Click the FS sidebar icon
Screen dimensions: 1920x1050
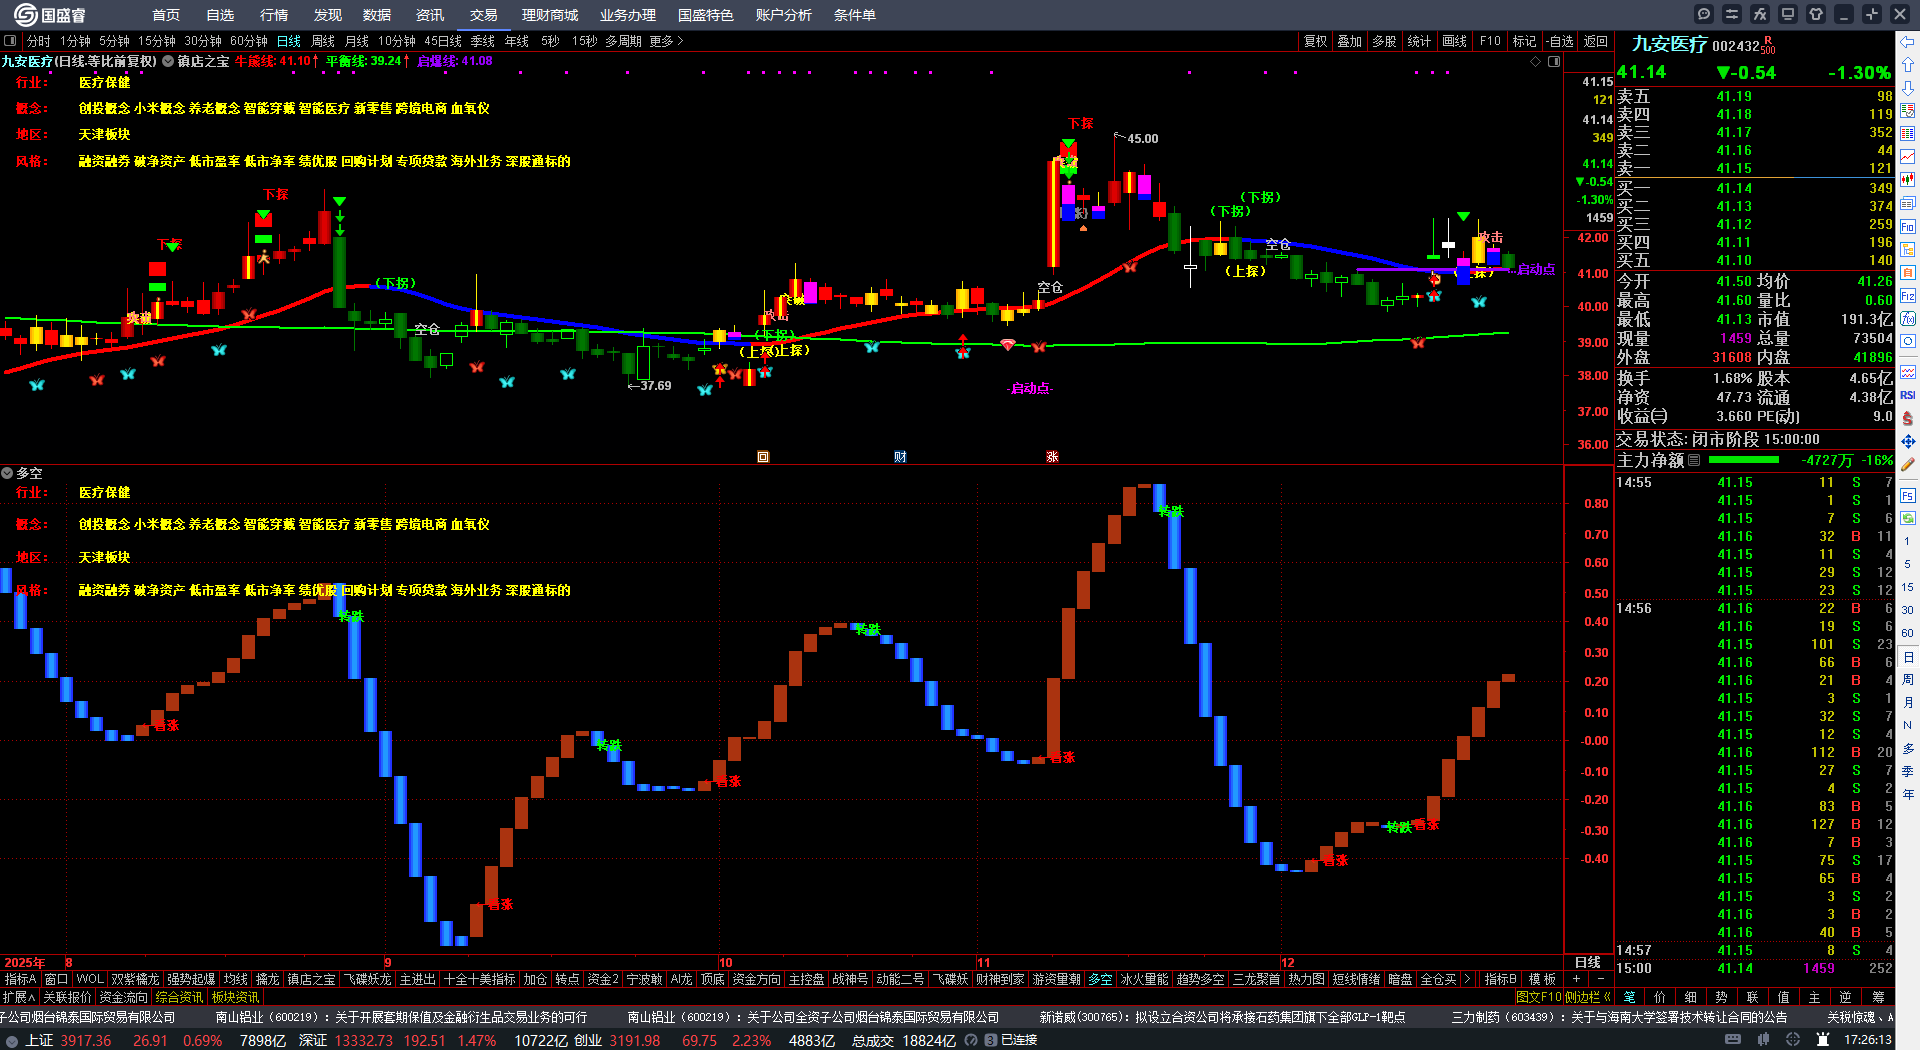[1908, 495]
